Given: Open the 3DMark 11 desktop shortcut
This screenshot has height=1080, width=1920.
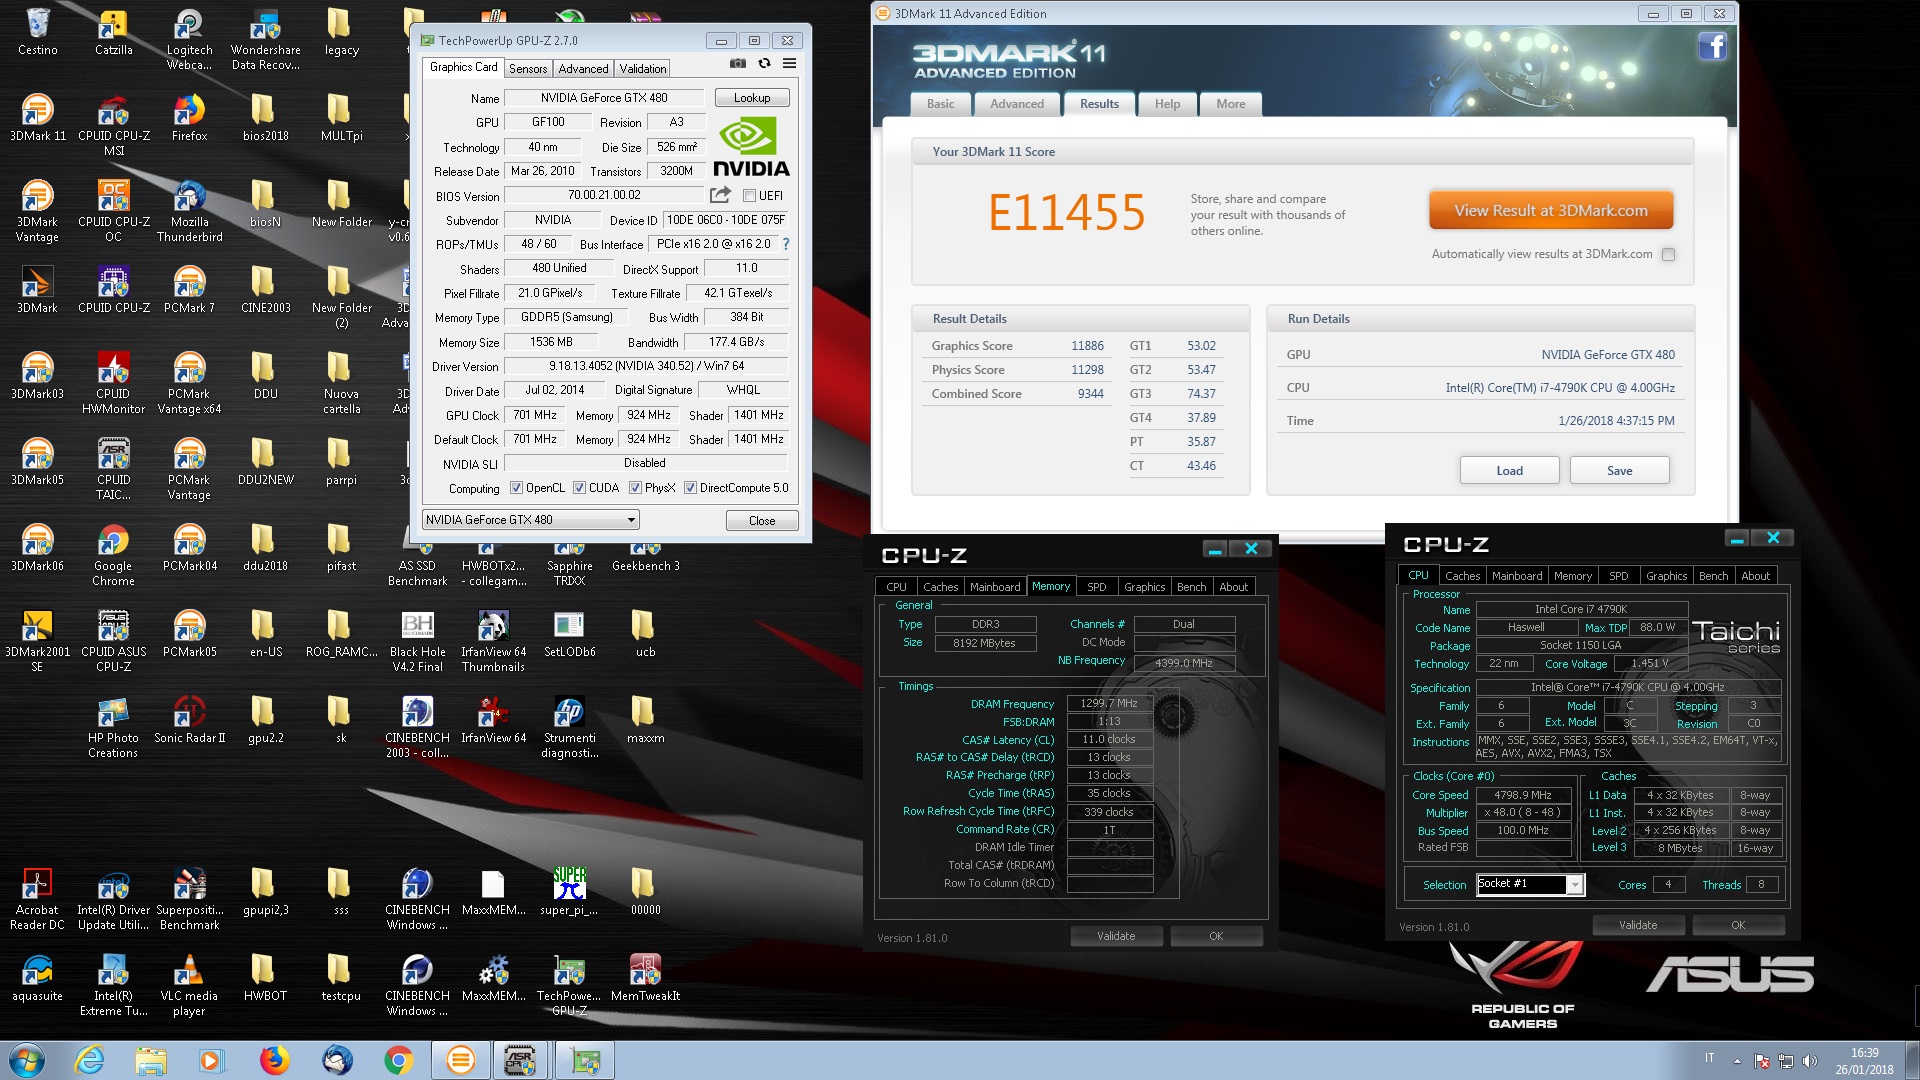Looking at the screenshot, I should point(38,119).
